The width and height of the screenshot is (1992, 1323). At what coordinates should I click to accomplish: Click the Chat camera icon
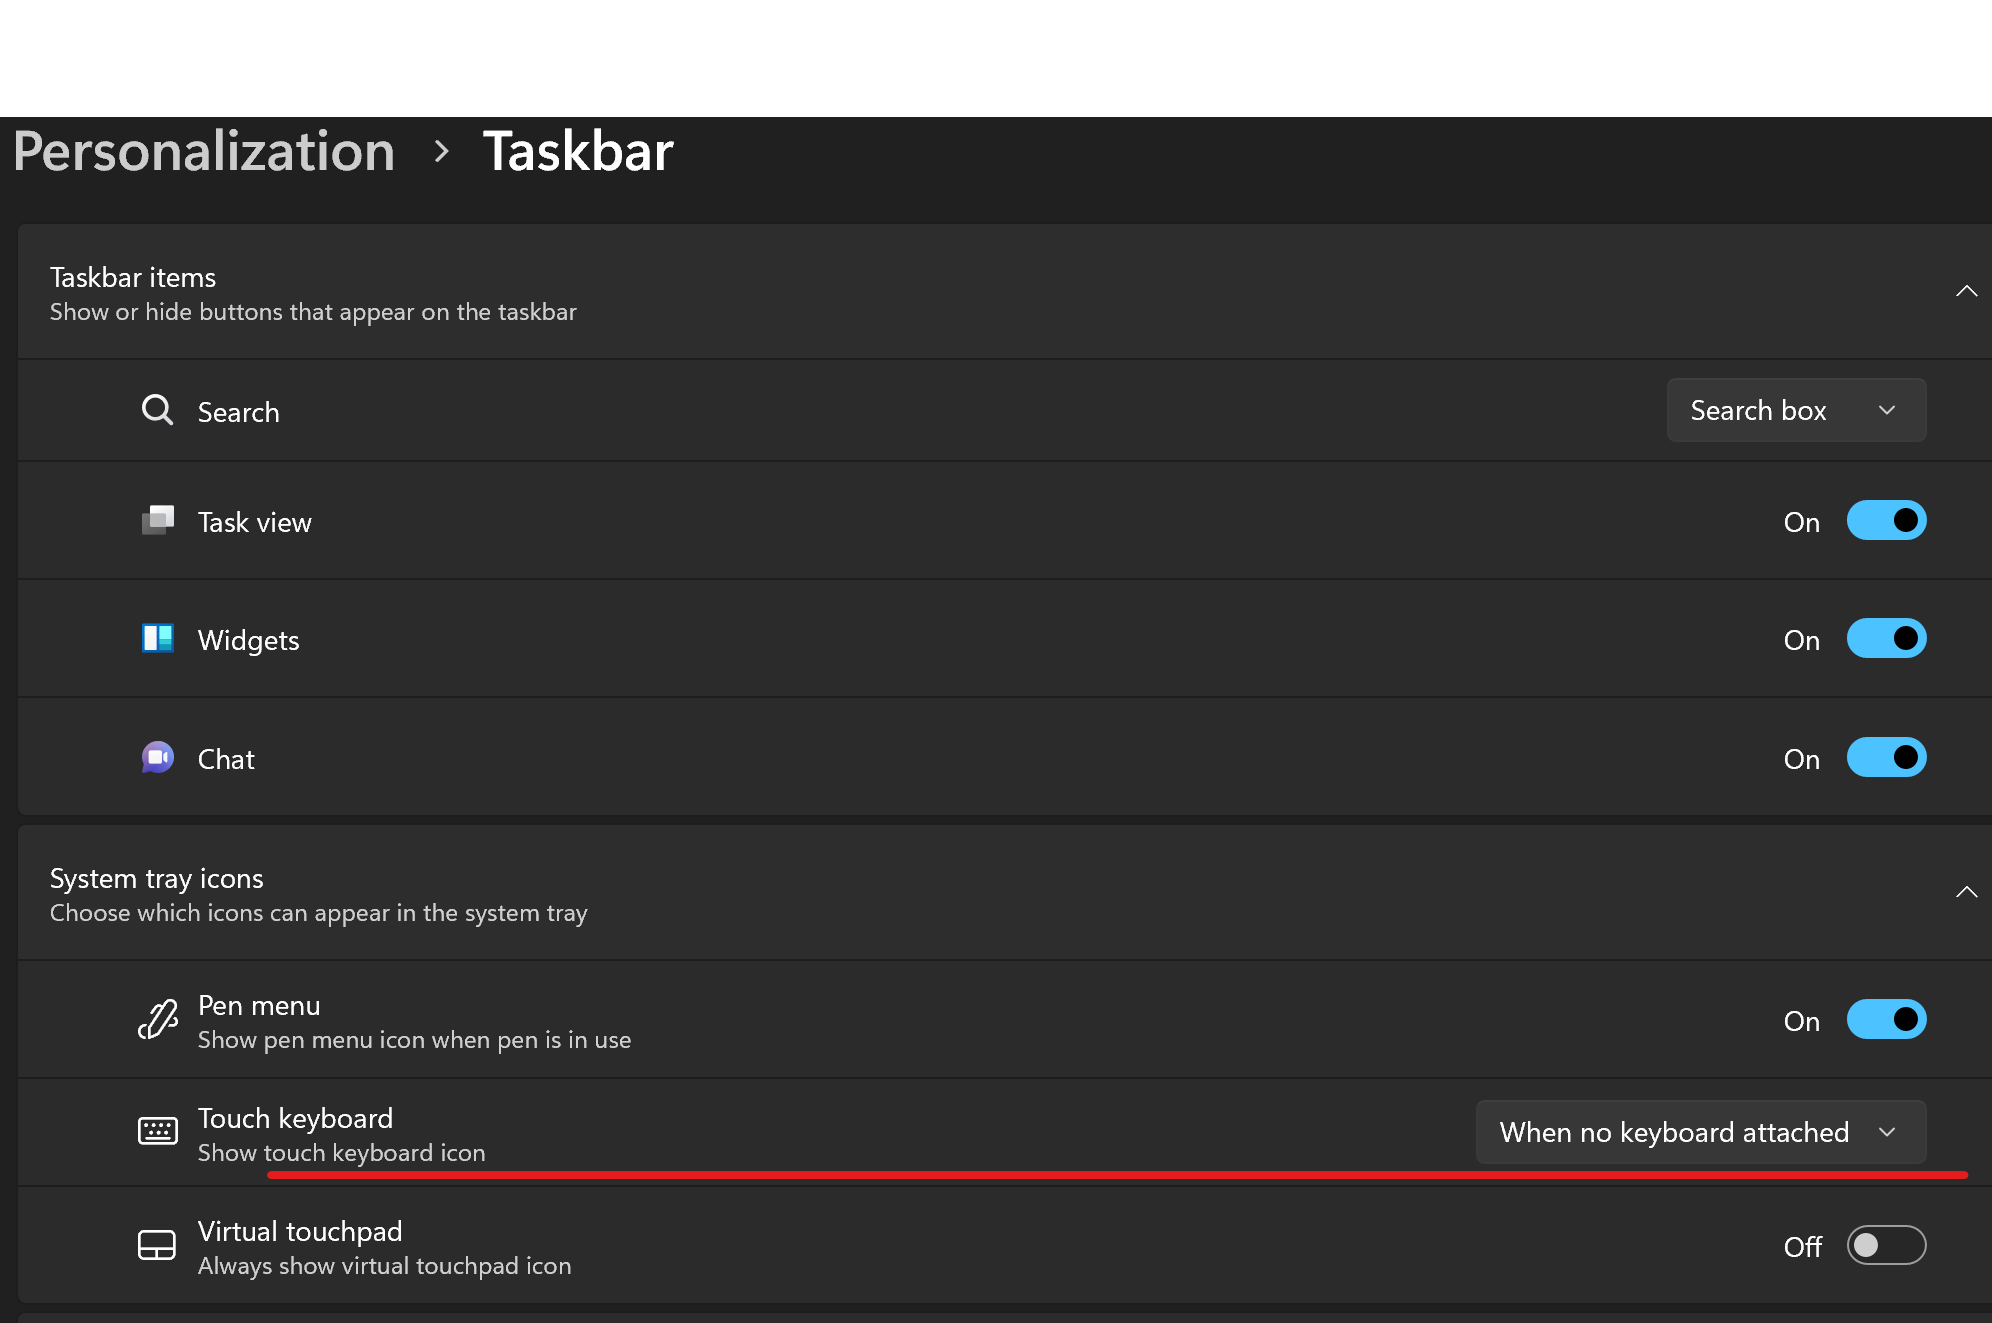click(x=157, y=757)
